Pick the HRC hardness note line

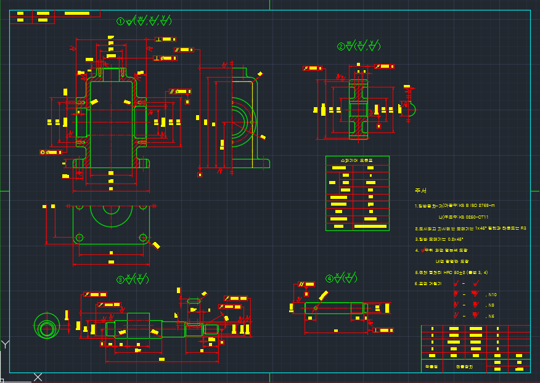[451, 272]
